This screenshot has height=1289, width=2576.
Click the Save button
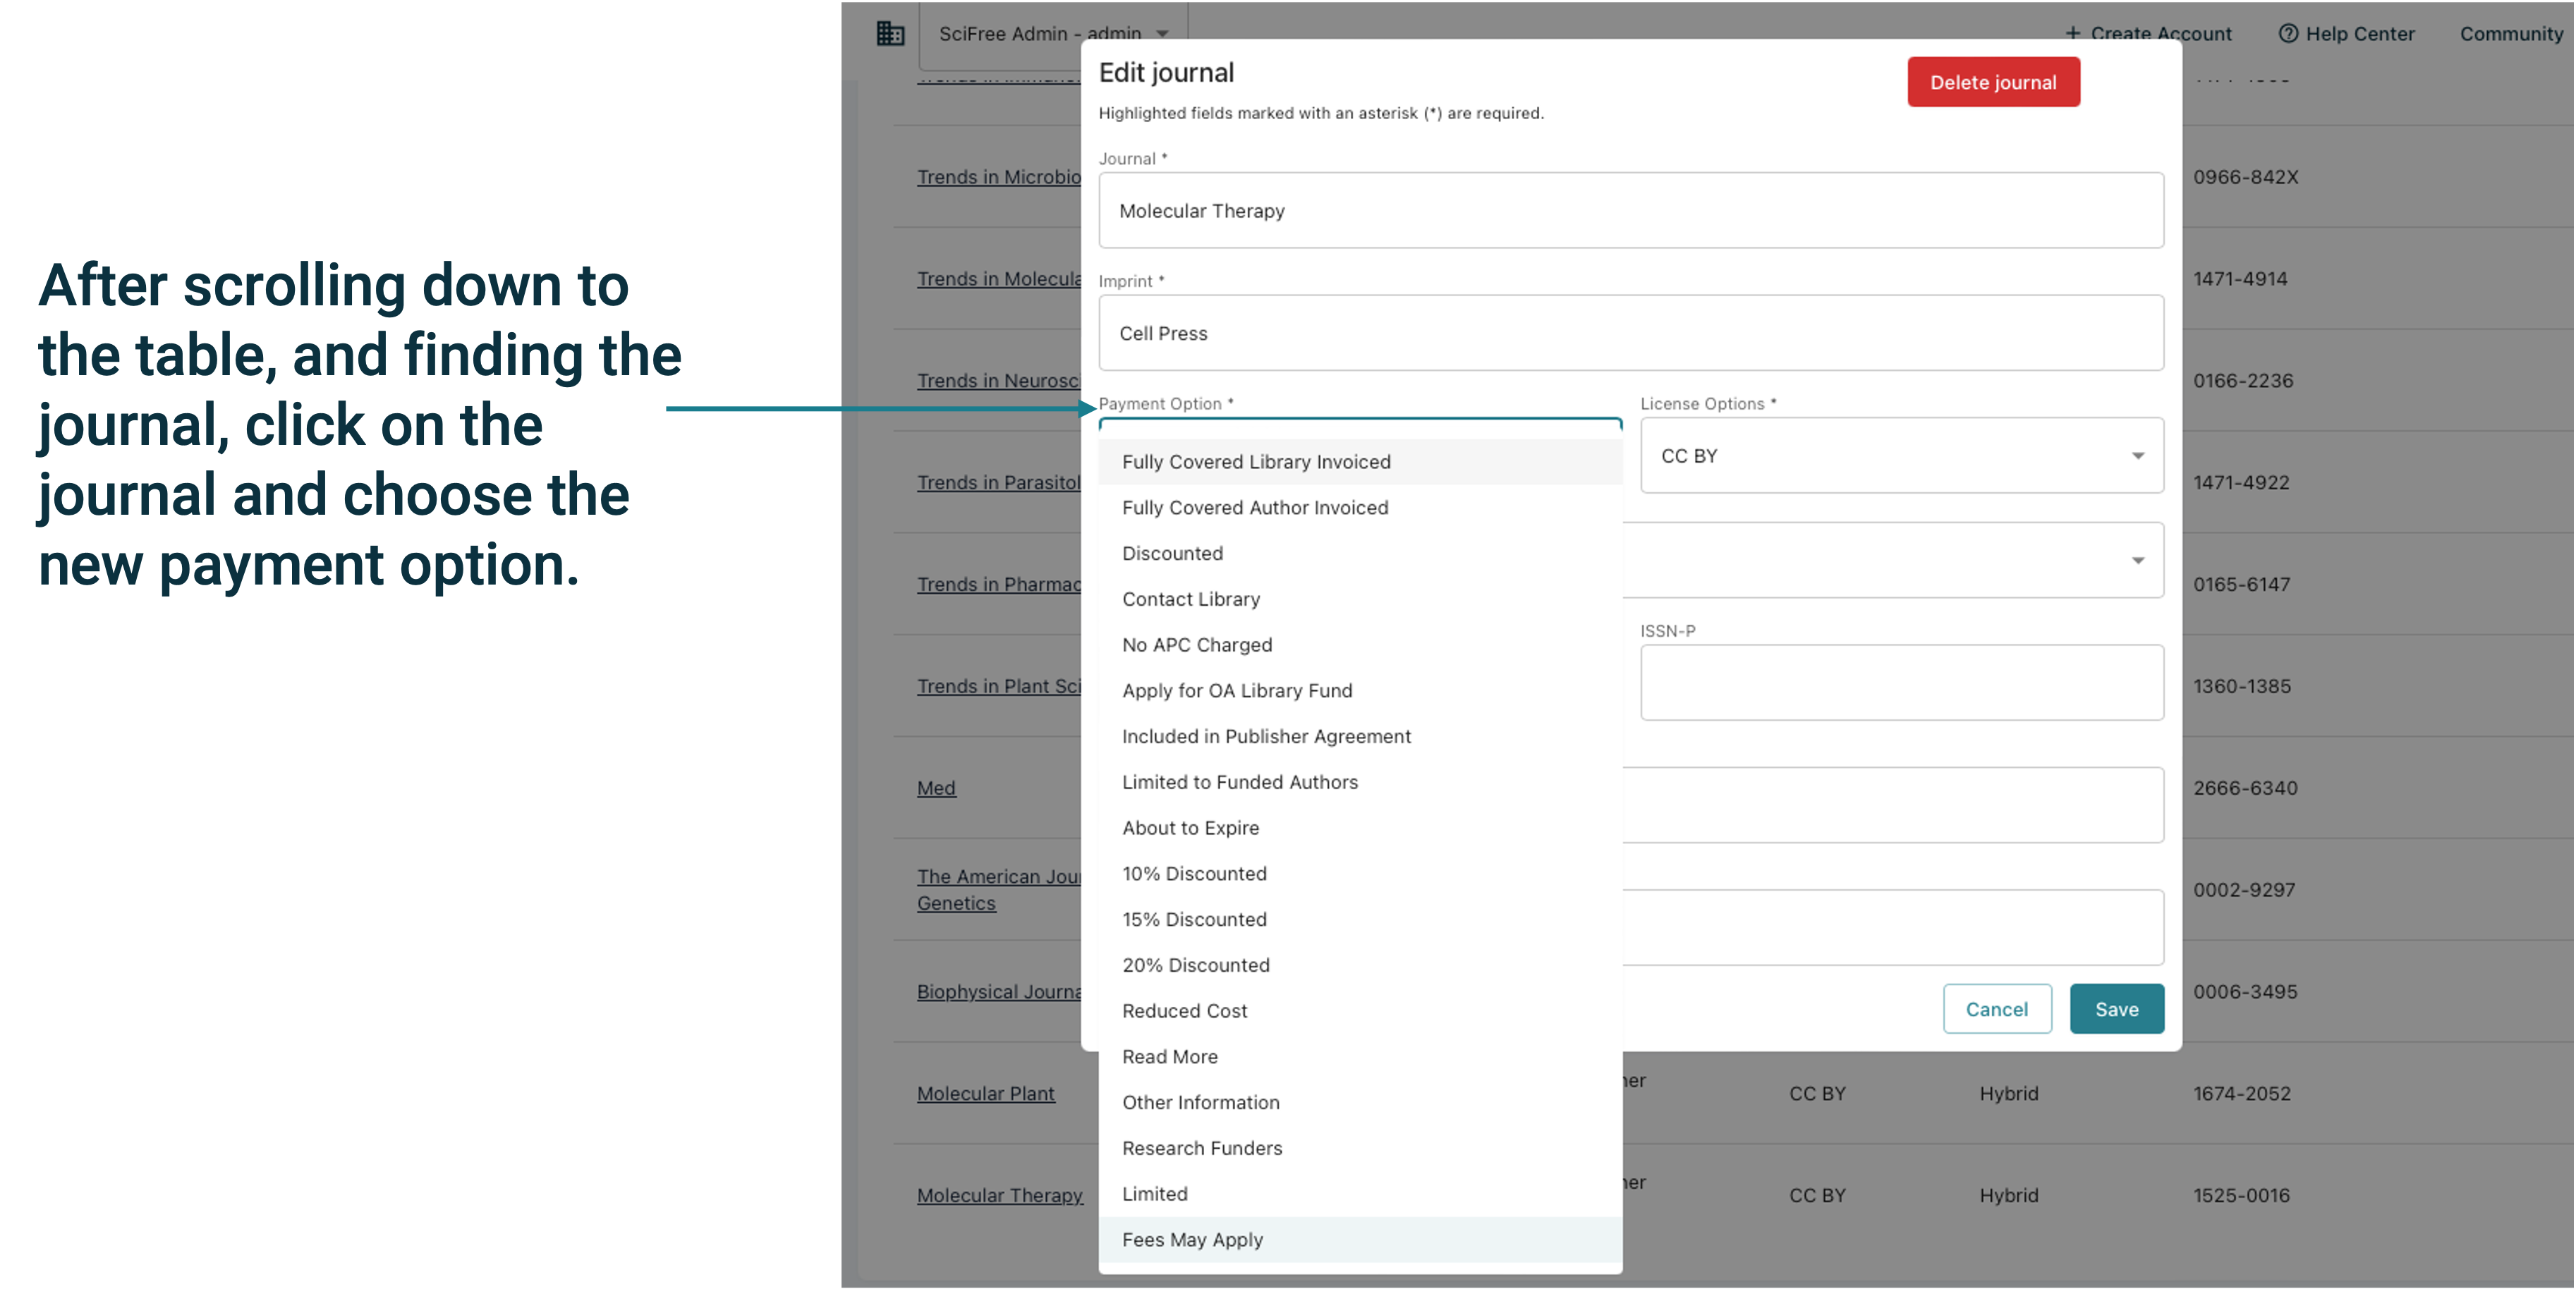(x=2116, y=1009)
